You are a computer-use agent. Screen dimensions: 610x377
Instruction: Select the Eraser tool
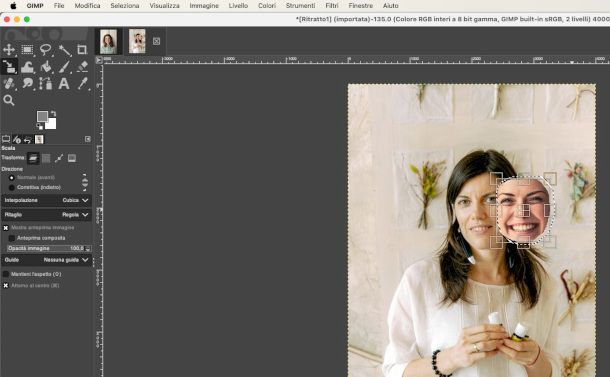coord(82,67)
